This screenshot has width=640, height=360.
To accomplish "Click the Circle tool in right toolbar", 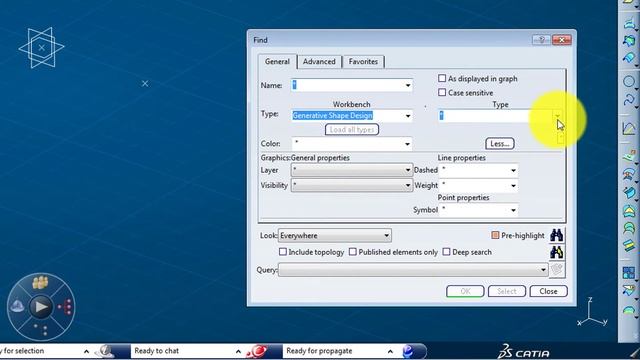I will pos(629,81).
